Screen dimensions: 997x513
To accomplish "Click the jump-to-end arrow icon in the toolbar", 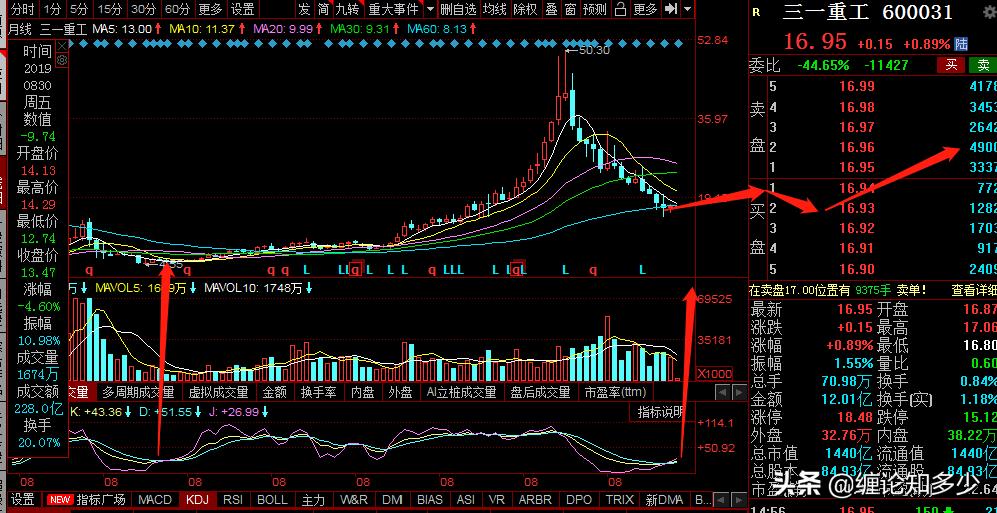I will [x=670, y=9].
